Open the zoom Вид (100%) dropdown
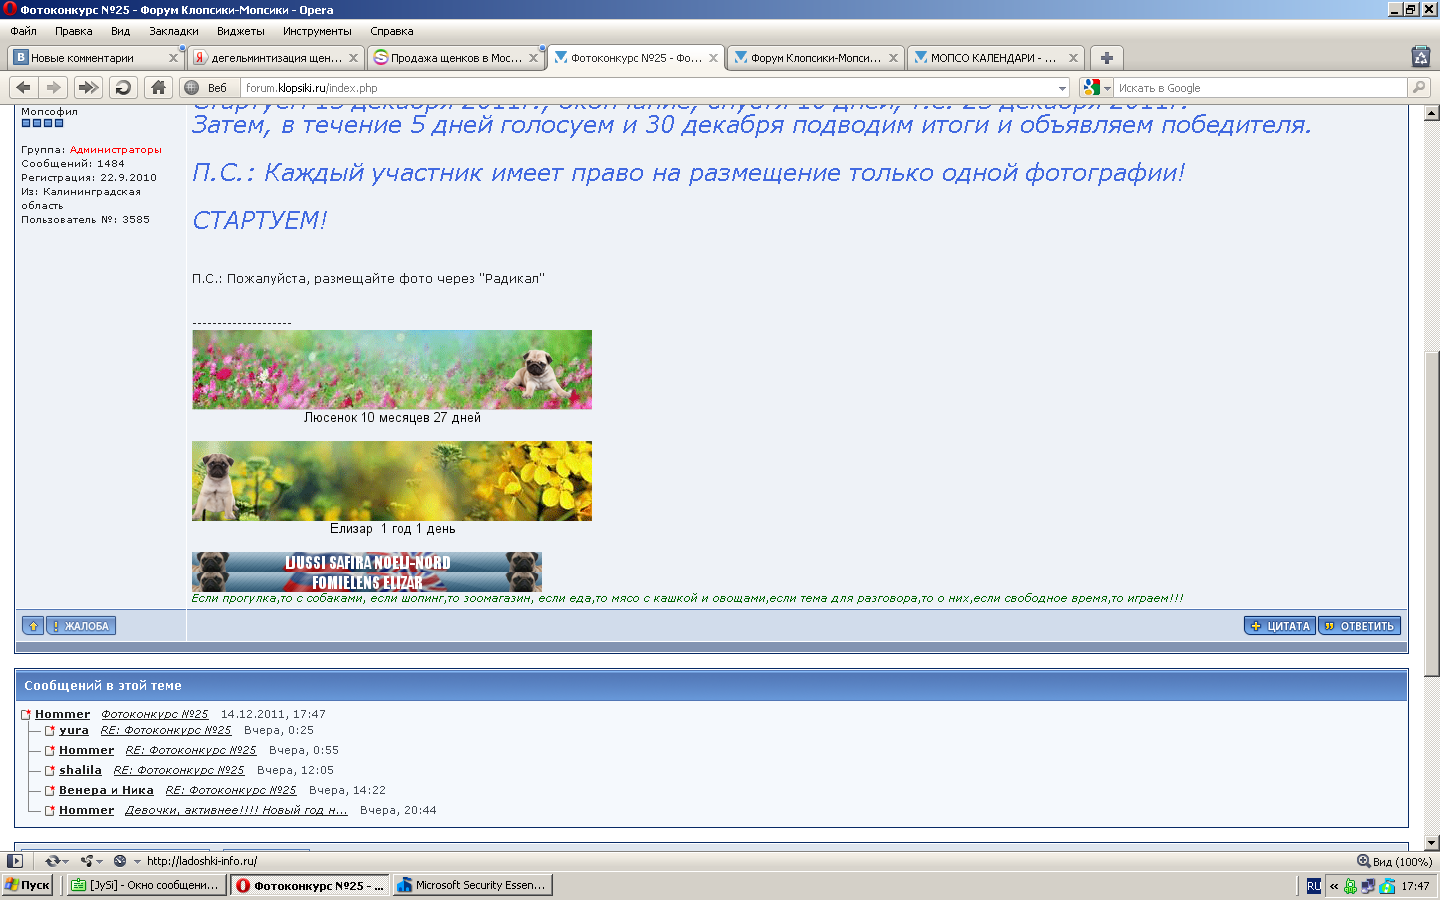This screenshot has height=900, width=1440. (1394, 861)
